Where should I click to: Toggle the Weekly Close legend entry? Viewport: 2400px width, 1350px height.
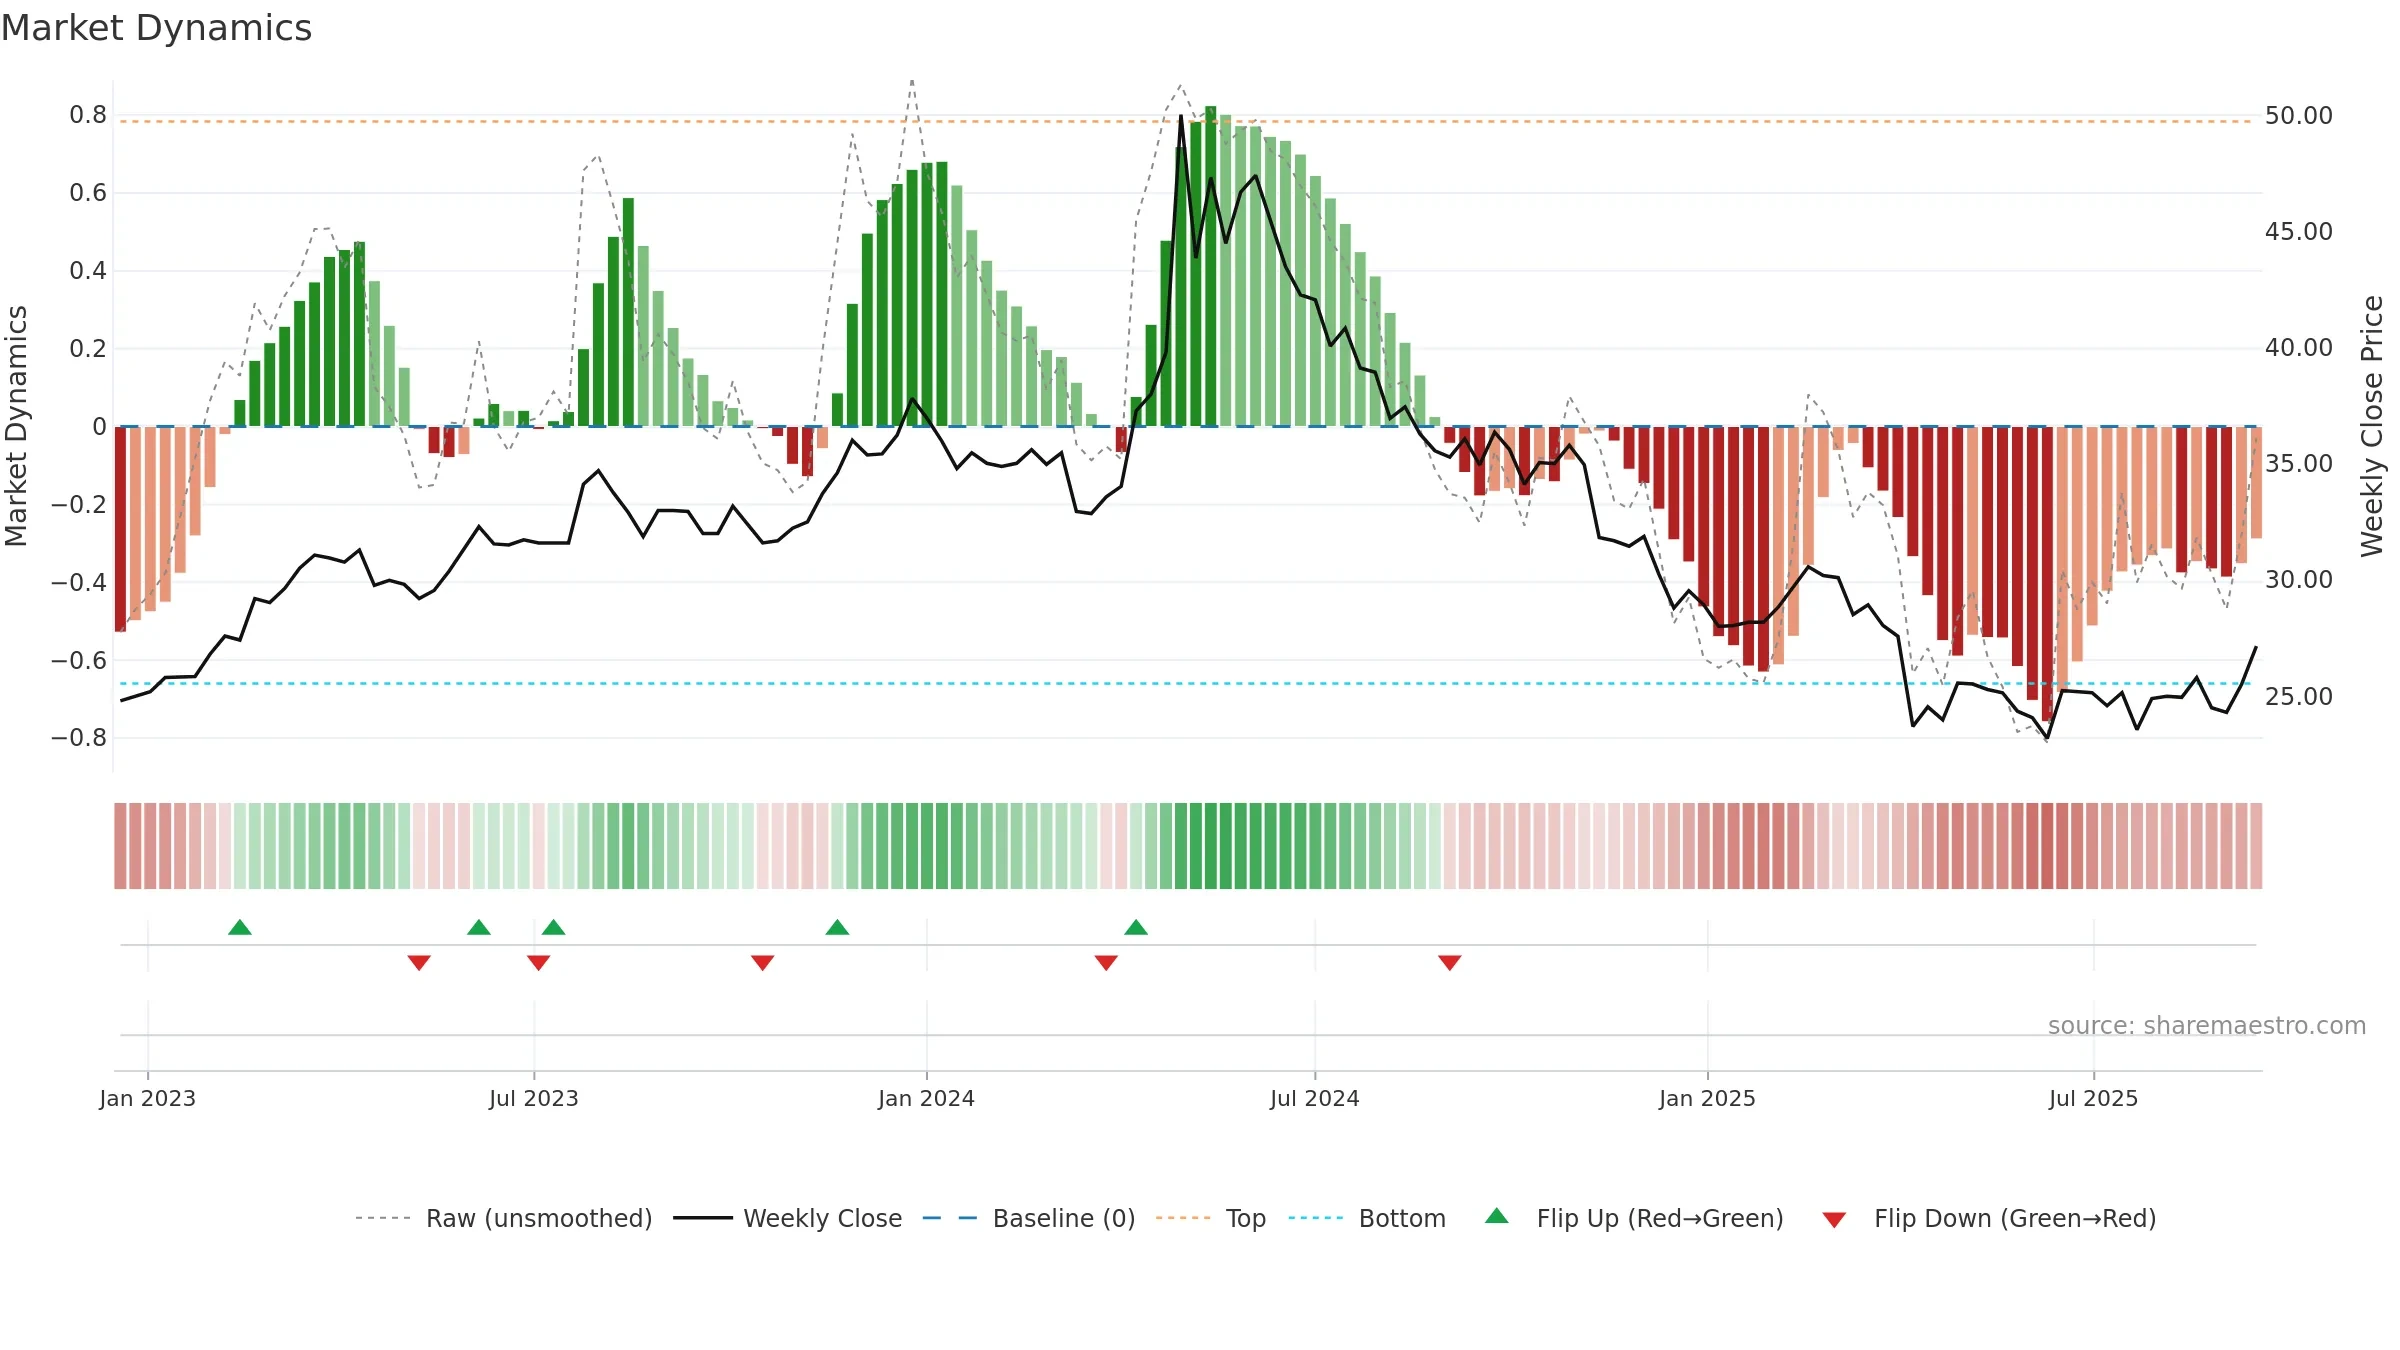787,1218
